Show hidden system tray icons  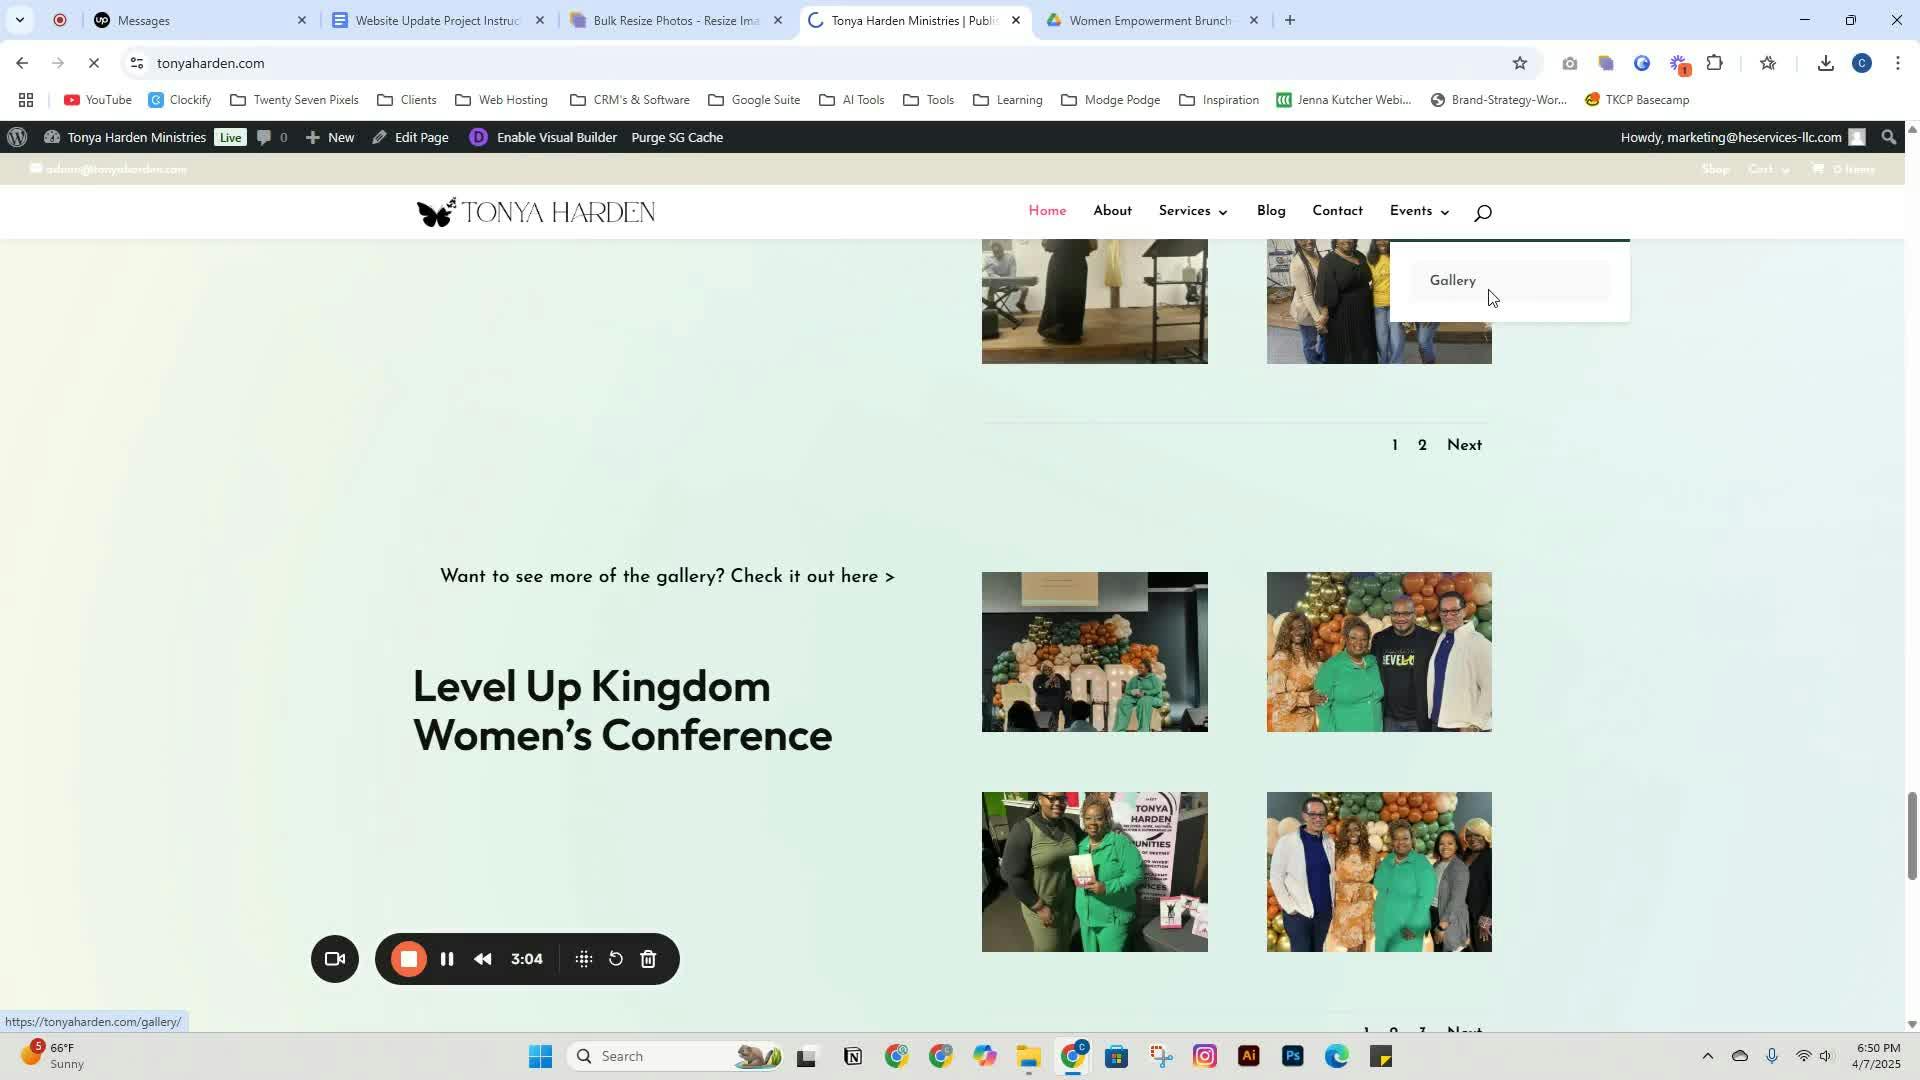point(1708,1056)
